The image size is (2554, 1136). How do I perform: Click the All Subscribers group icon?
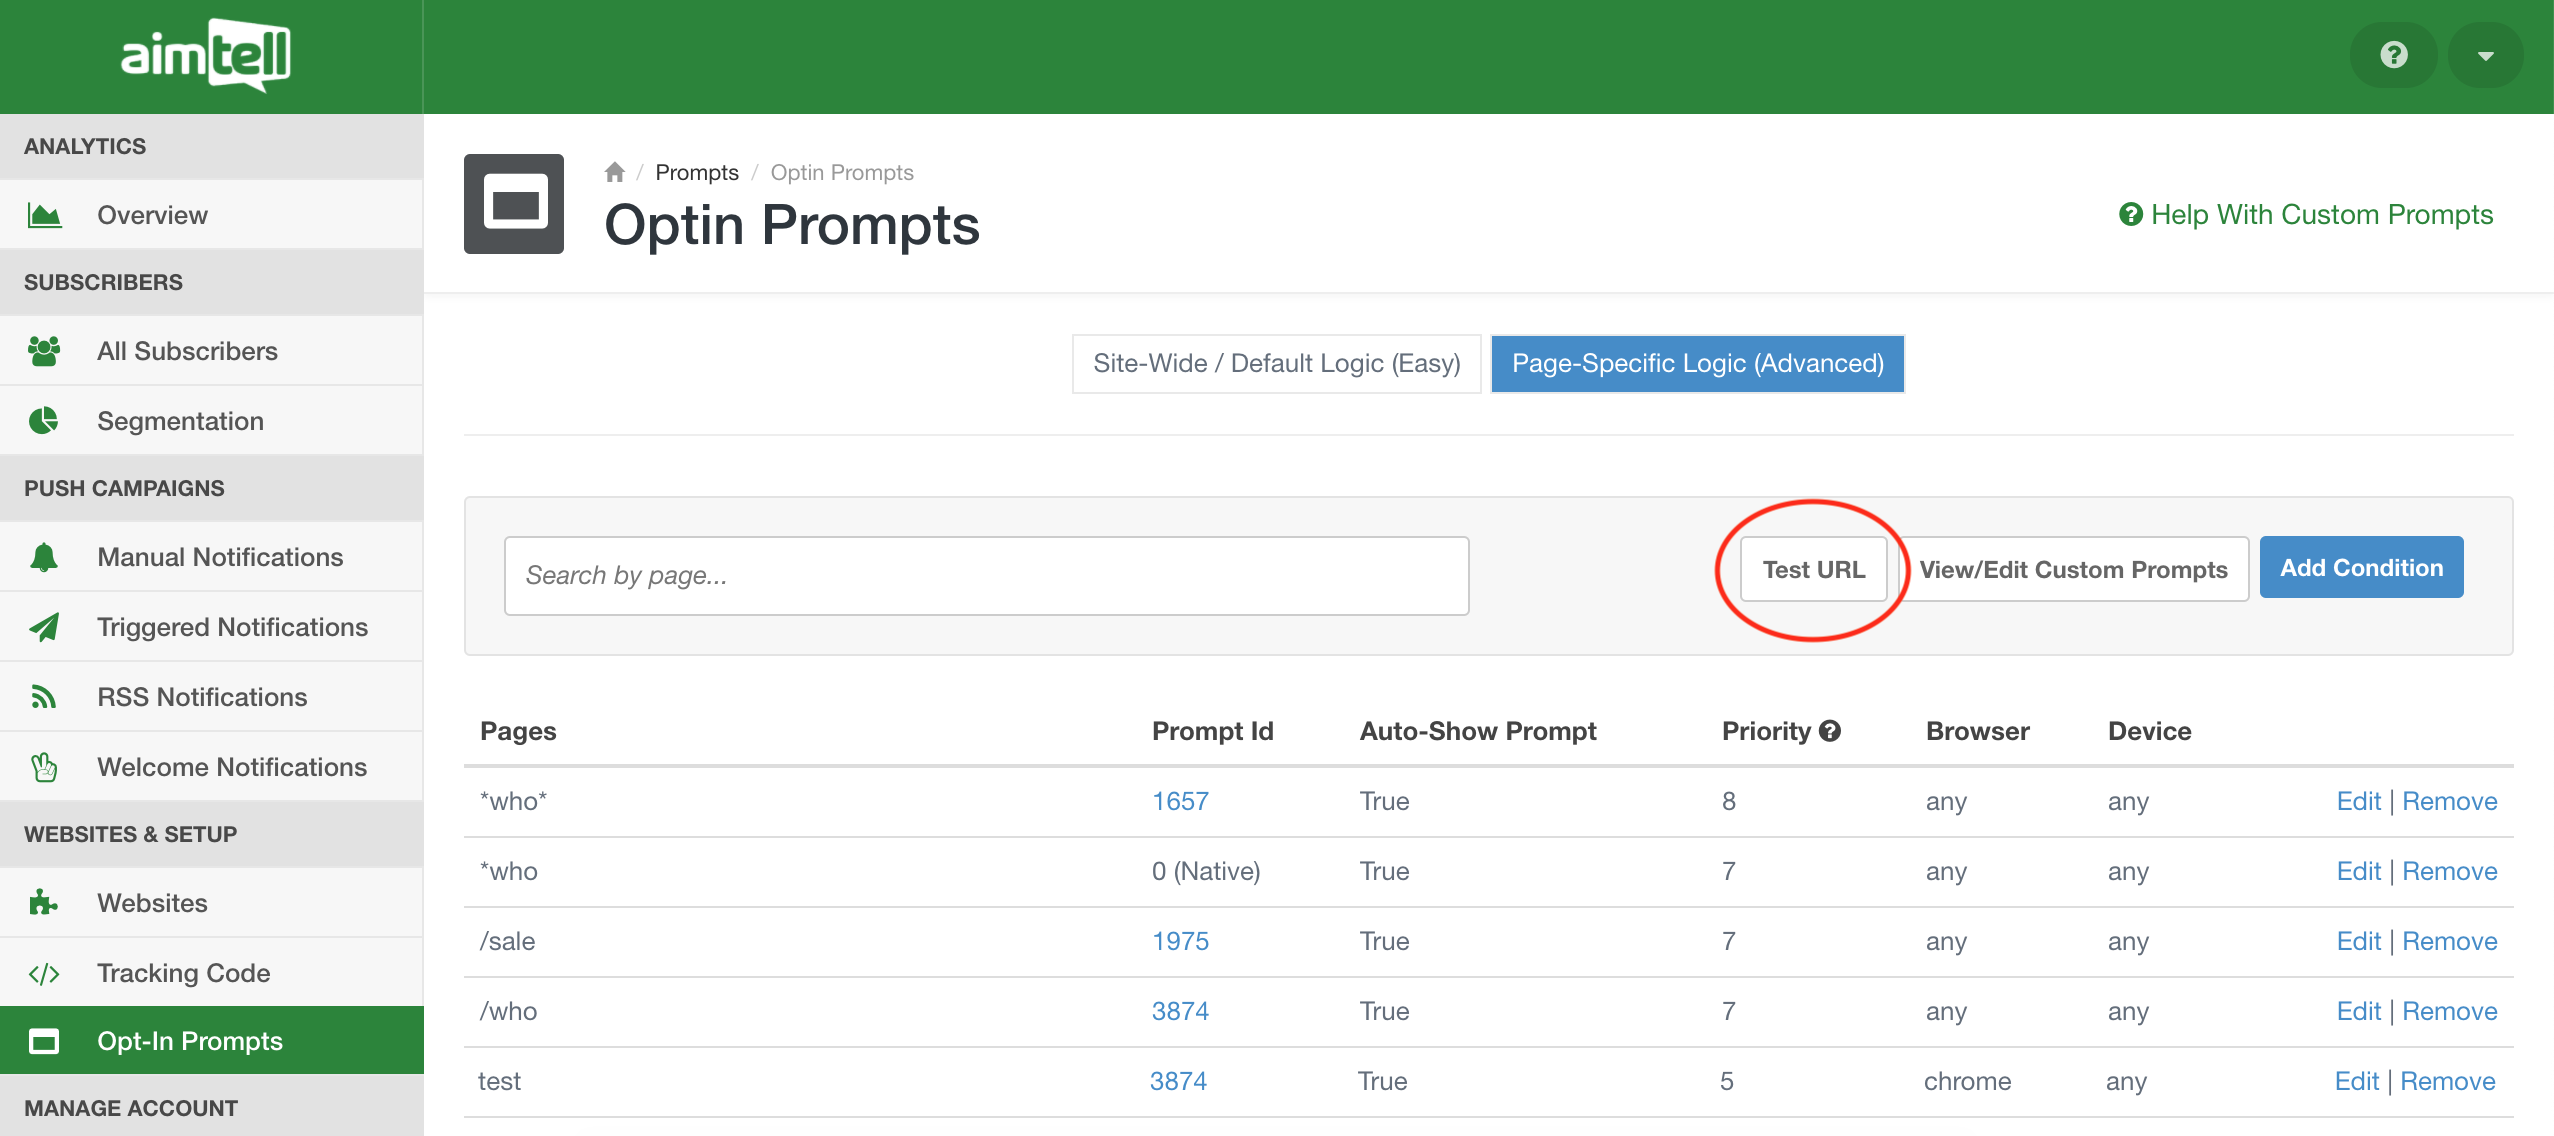(44, 351)
